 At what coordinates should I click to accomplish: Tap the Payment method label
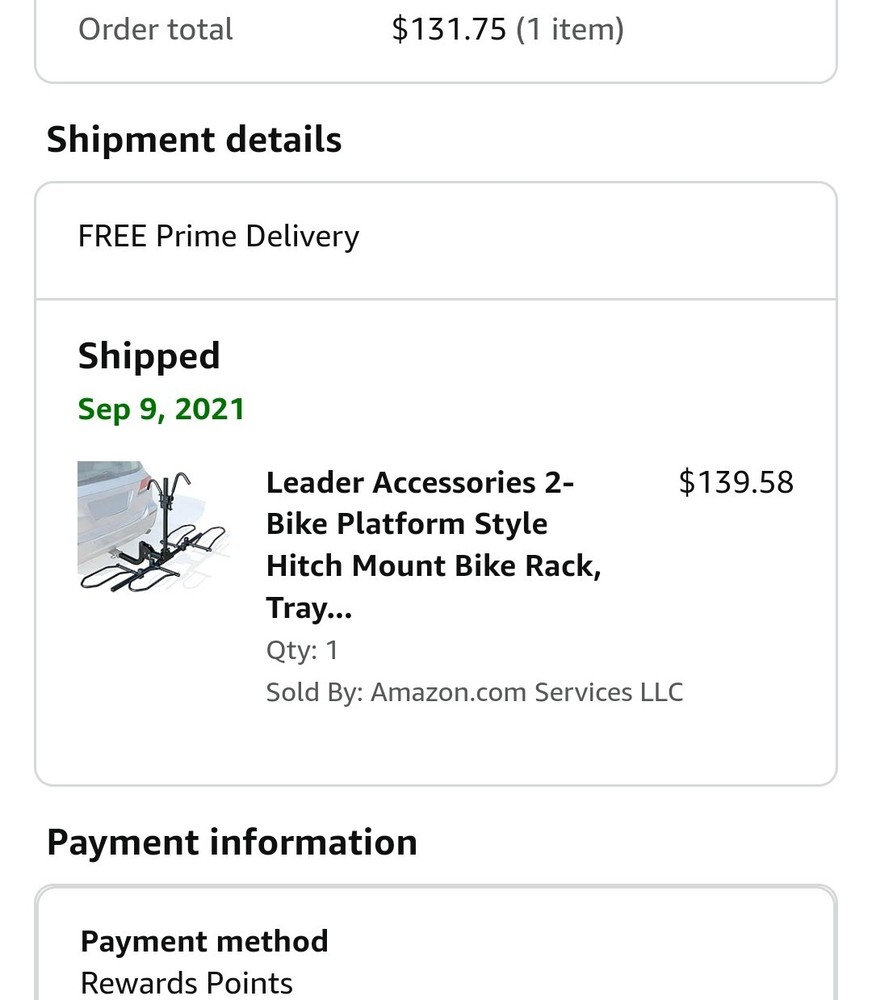pyautogui.click(x=204, y=941)
